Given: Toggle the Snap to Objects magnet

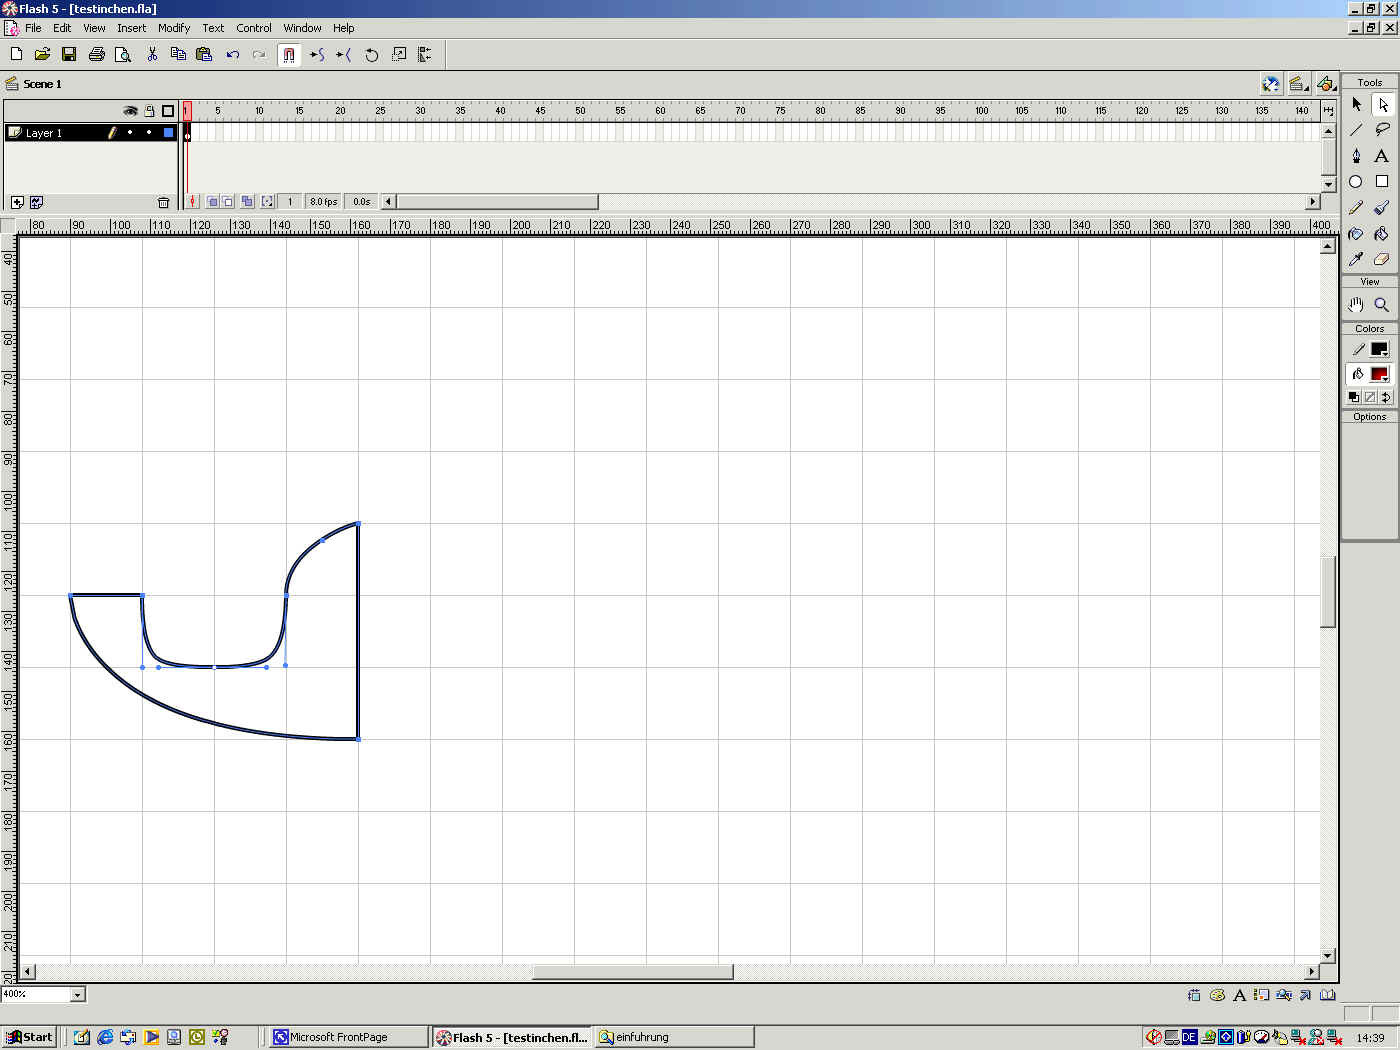Looking at the screenshot, I should 289,55.
